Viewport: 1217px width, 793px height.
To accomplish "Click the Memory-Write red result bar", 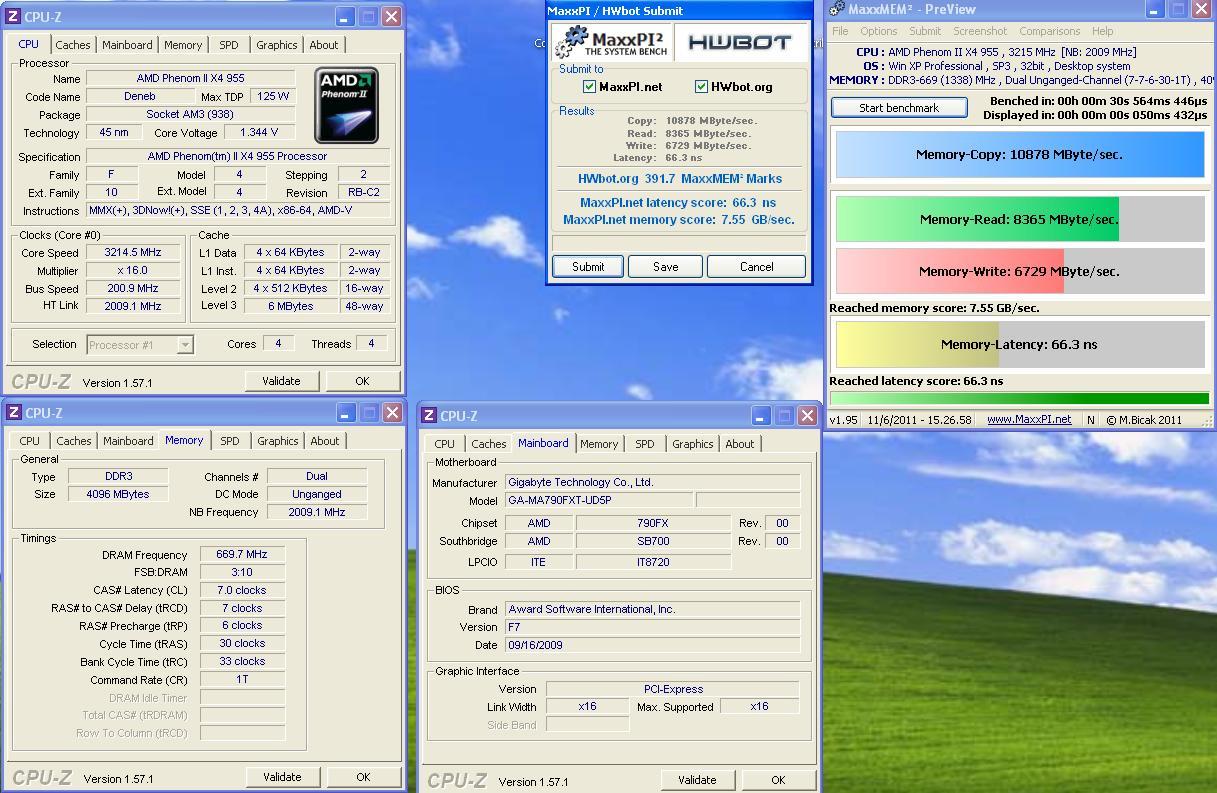I will coord(950,271).
